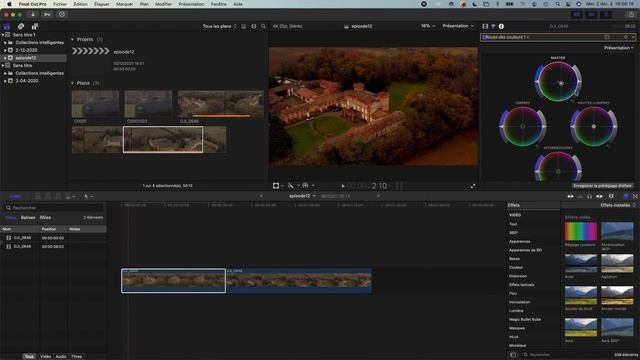Image resolution: width=640 pixels, height=360 pixels.
Task: Toggle the Roues des couleurs 1 checkbox
Action: tap(484, 37)
